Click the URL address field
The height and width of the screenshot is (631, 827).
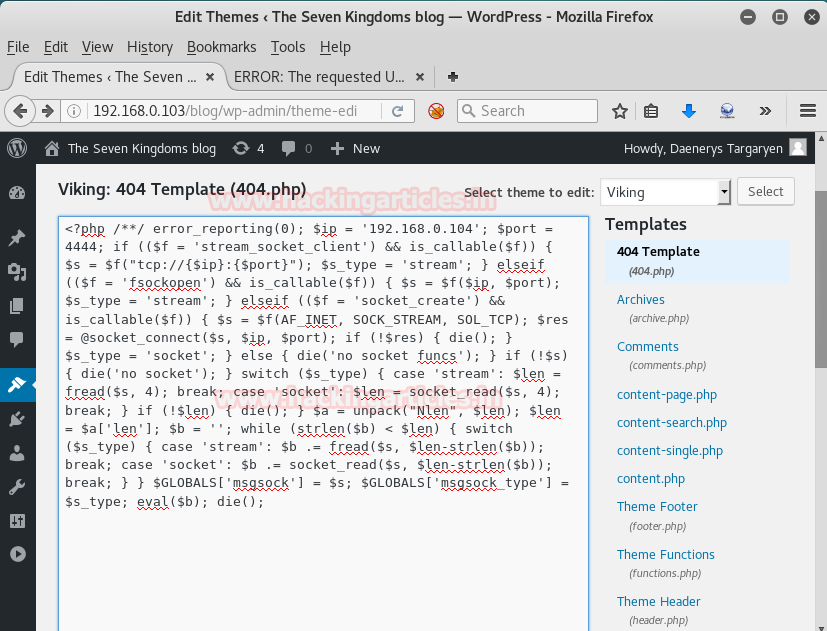tap(228, 111)
